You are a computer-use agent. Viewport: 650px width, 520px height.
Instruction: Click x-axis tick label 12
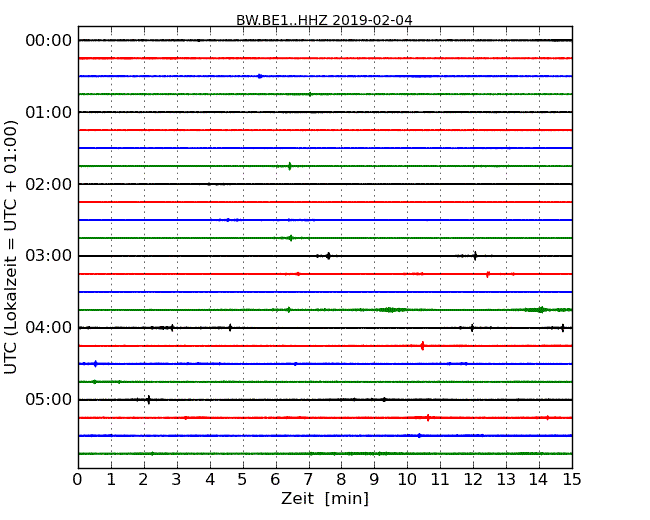pyautogui.click(x=473, y=480)
